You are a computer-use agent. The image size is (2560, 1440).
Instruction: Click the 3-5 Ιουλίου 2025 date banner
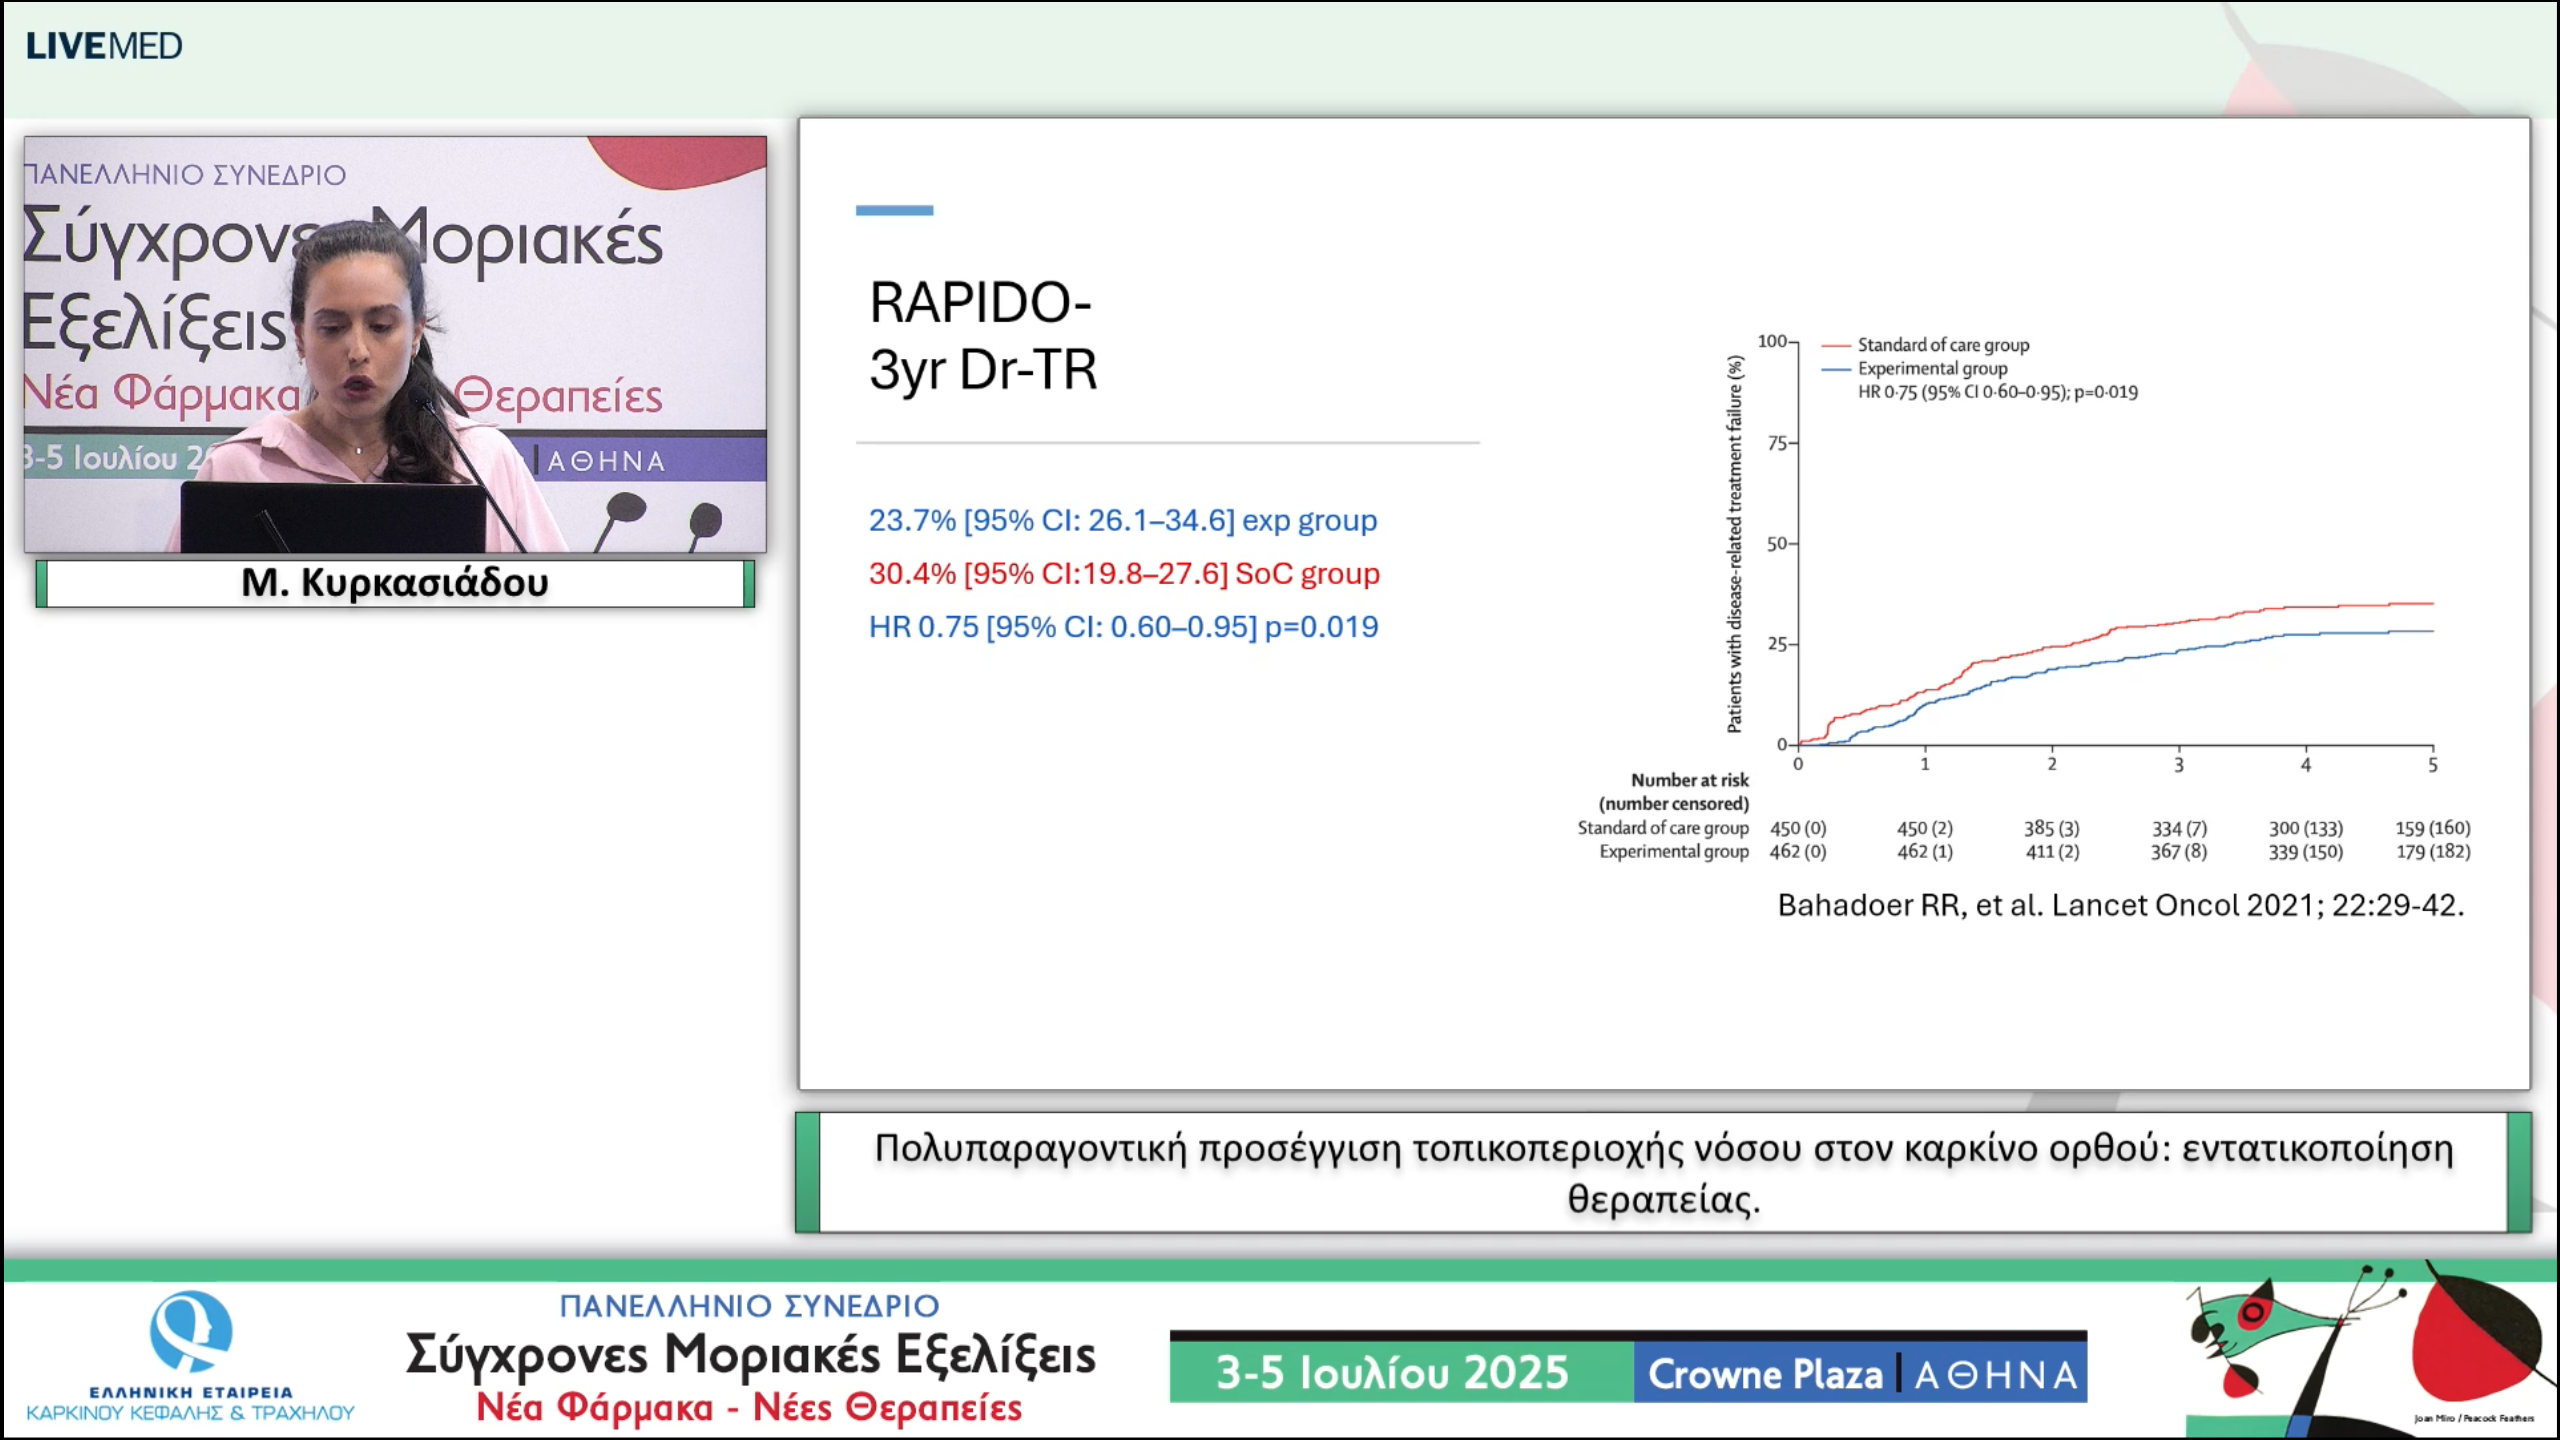[x=1392, y=1372]
